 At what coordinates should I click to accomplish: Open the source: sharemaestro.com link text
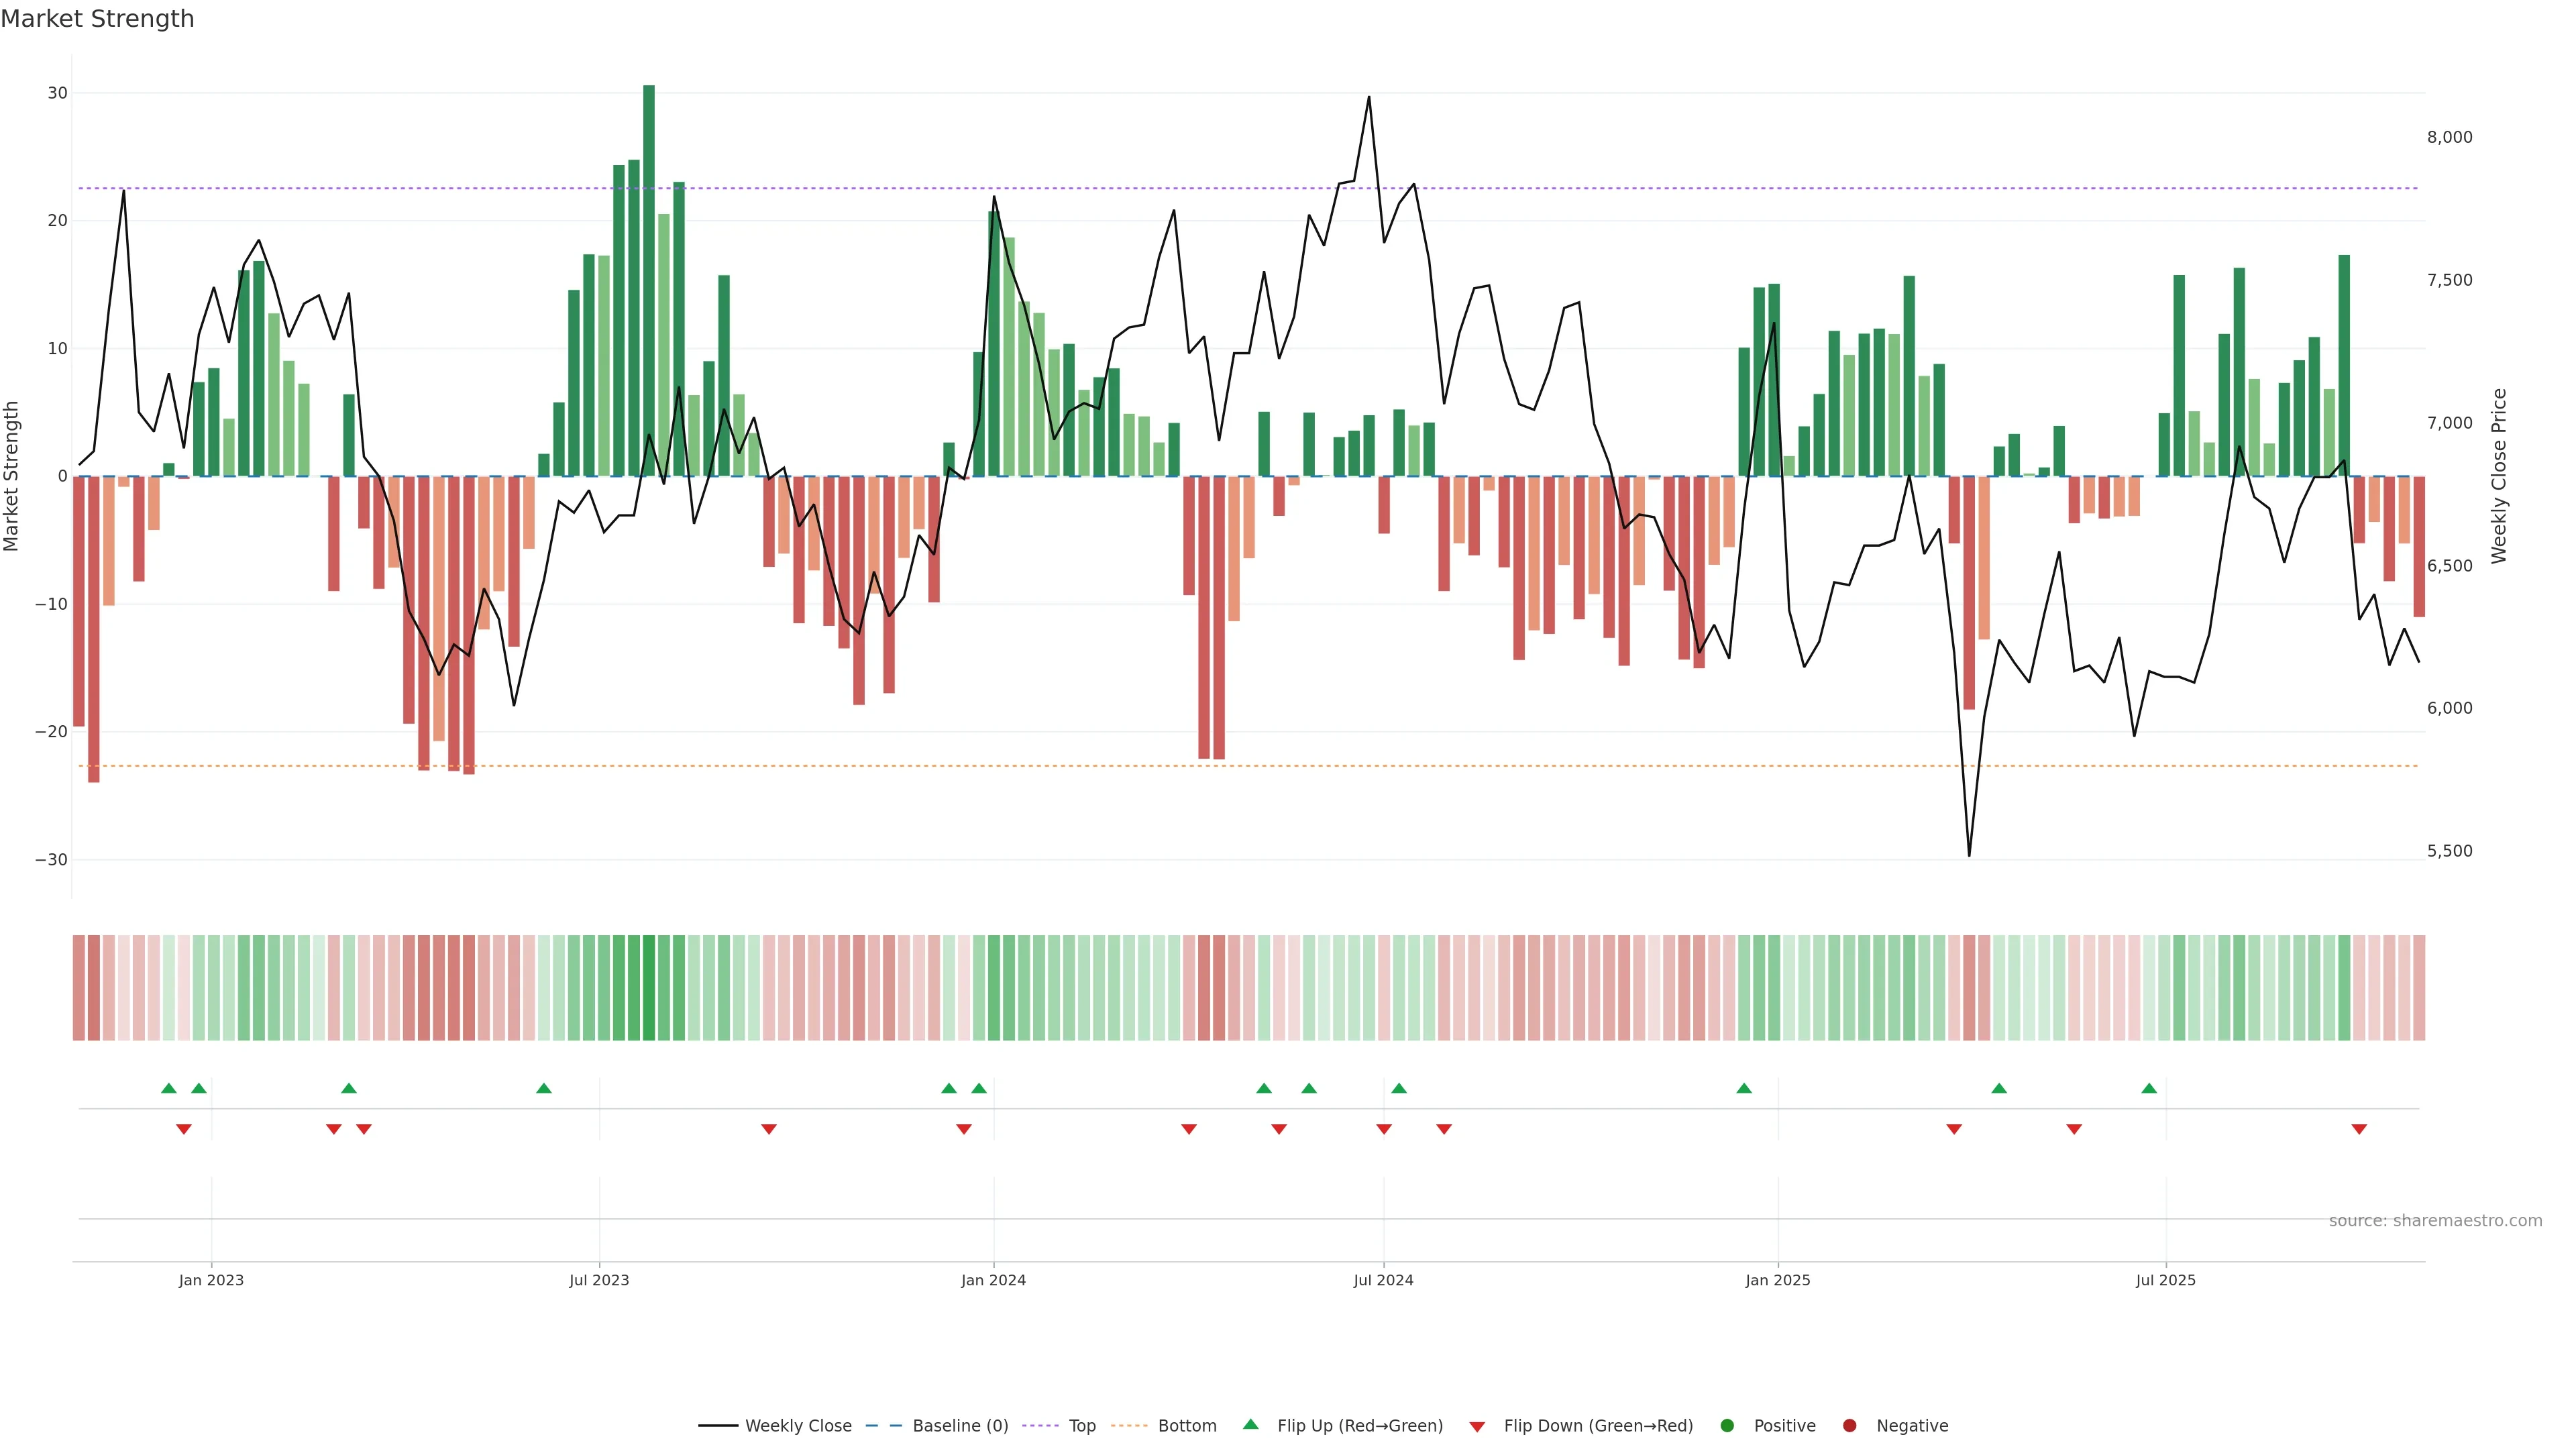pyautogui.click(x=2435, y=1221)
